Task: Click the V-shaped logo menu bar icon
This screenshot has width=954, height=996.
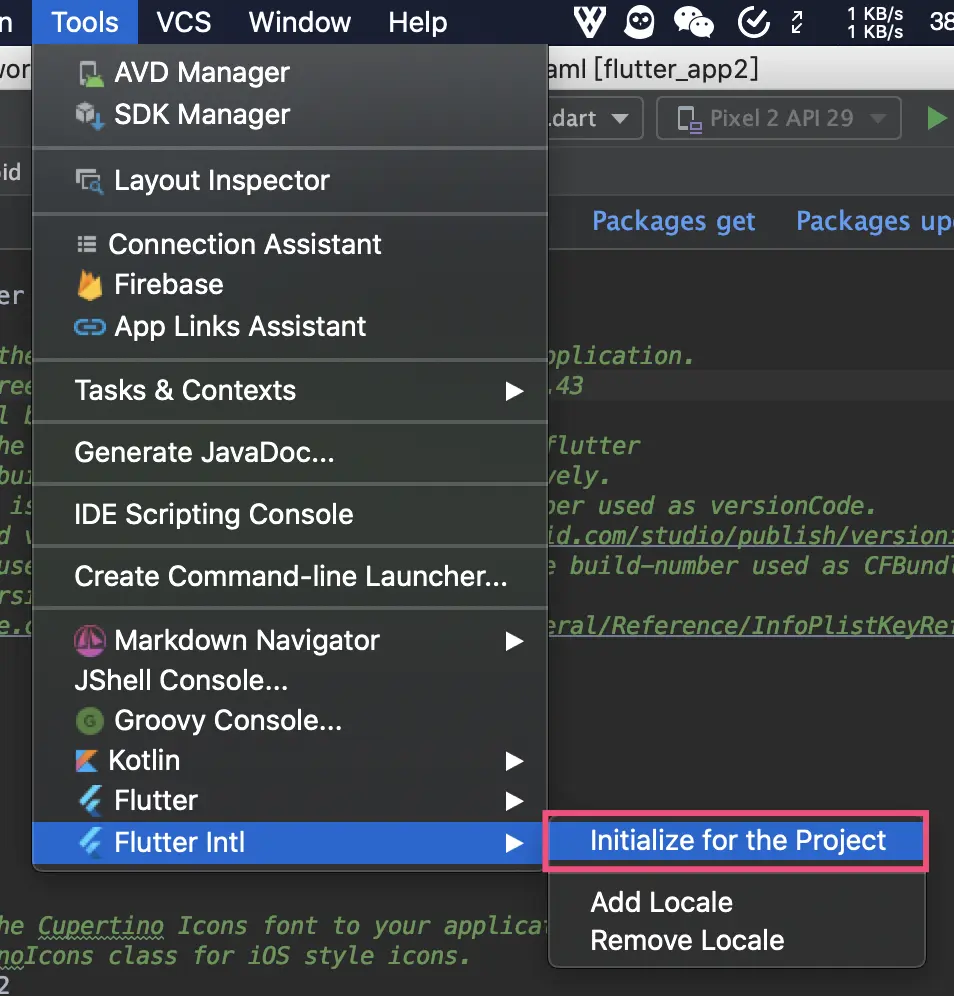Action: point(589,22)
